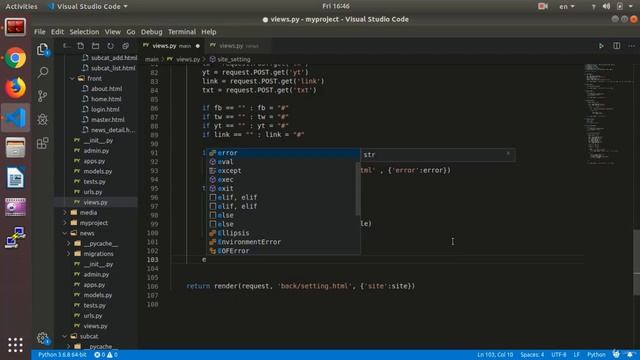Launch Firefox from the dock
The image size is (640, 360).
pos(16,88)
